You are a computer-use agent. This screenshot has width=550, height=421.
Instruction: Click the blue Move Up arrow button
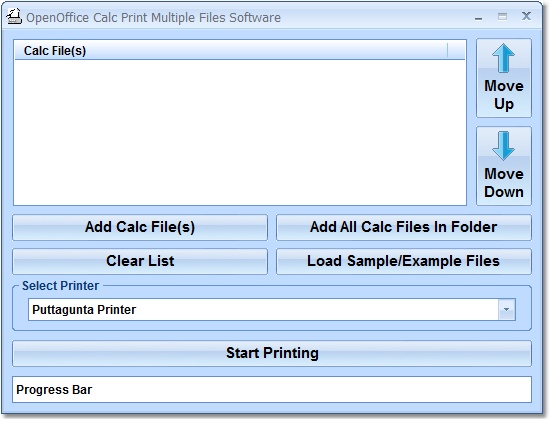504,78
